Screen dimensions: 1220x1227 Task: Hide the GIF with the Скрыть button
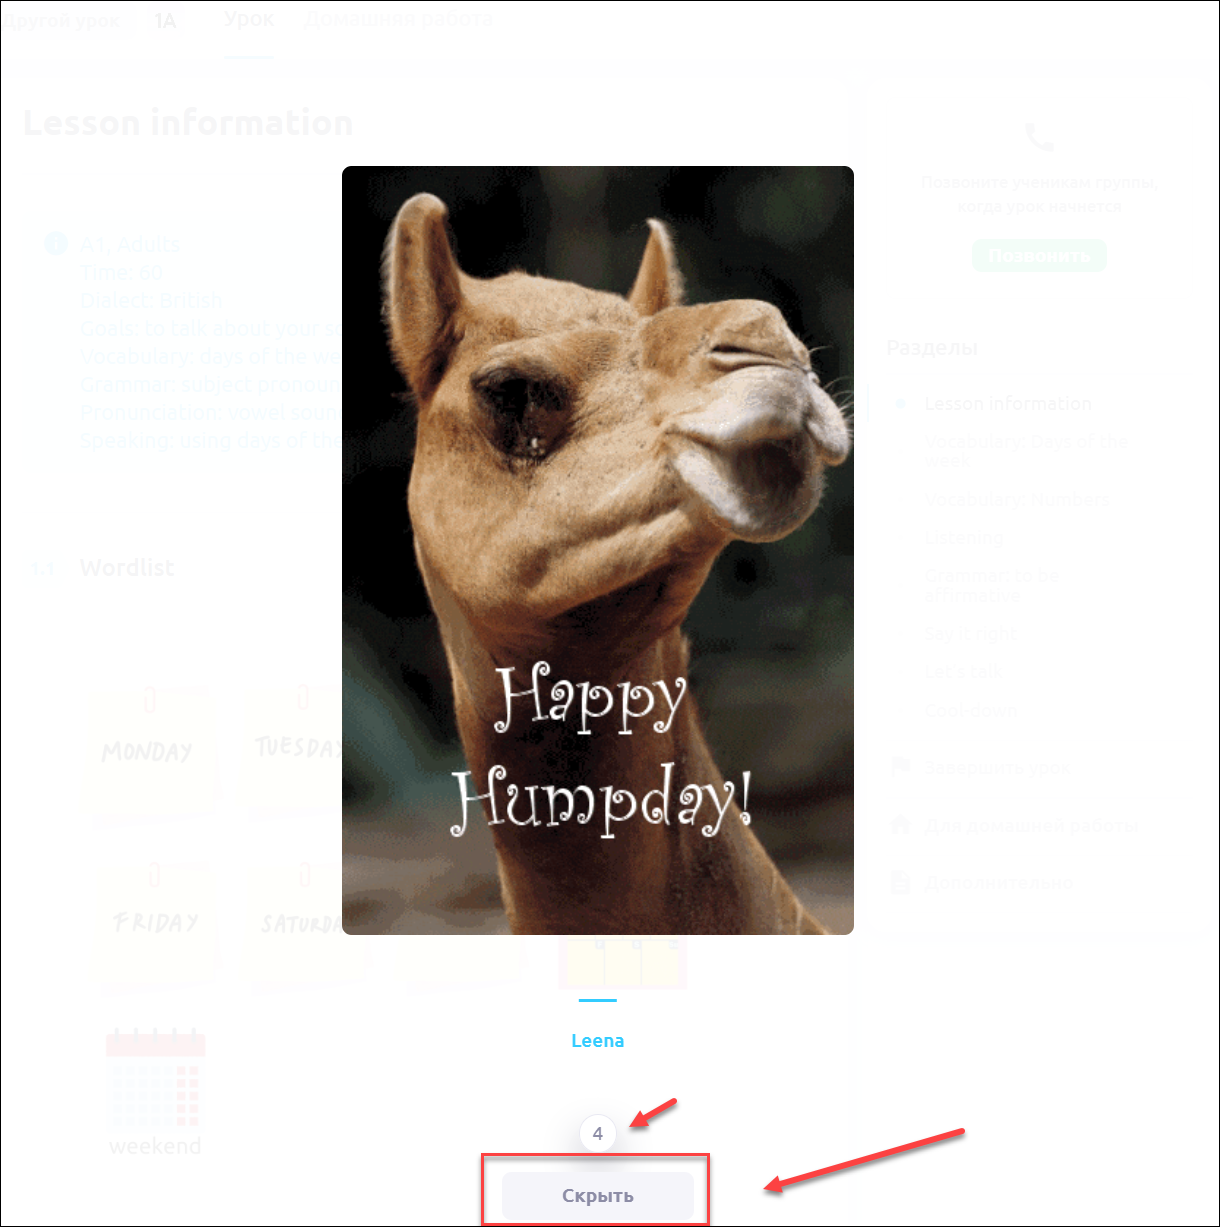(x=597, y=1196)
